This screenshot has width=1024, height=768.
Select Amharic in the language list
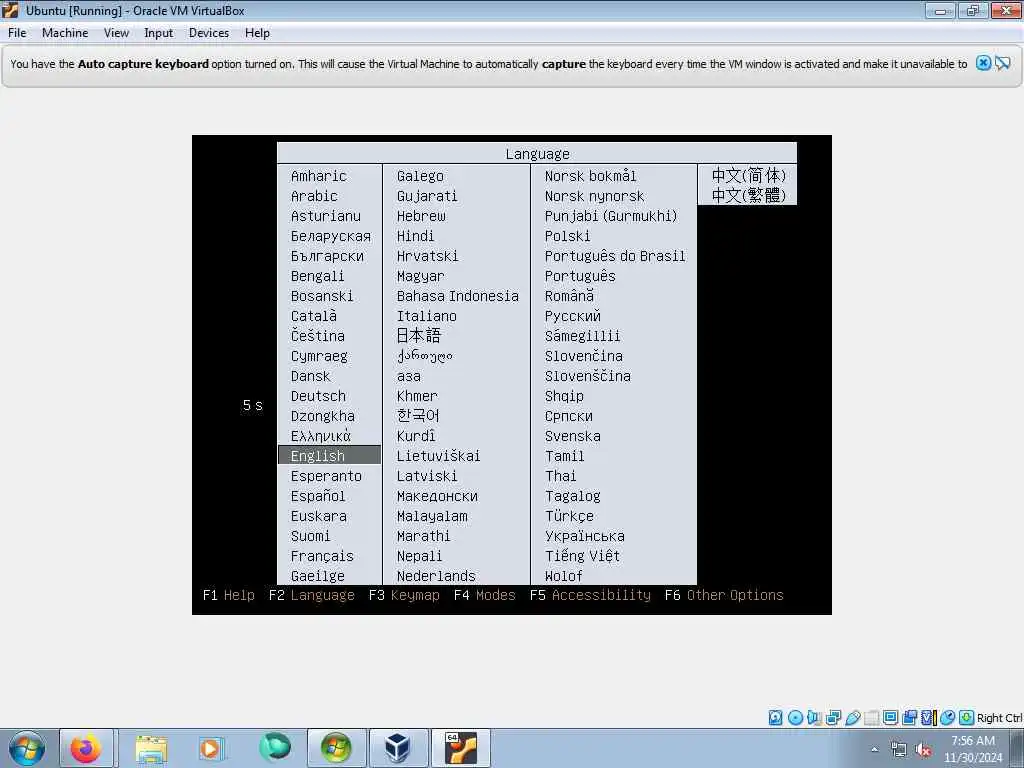(x=319, y=176)
